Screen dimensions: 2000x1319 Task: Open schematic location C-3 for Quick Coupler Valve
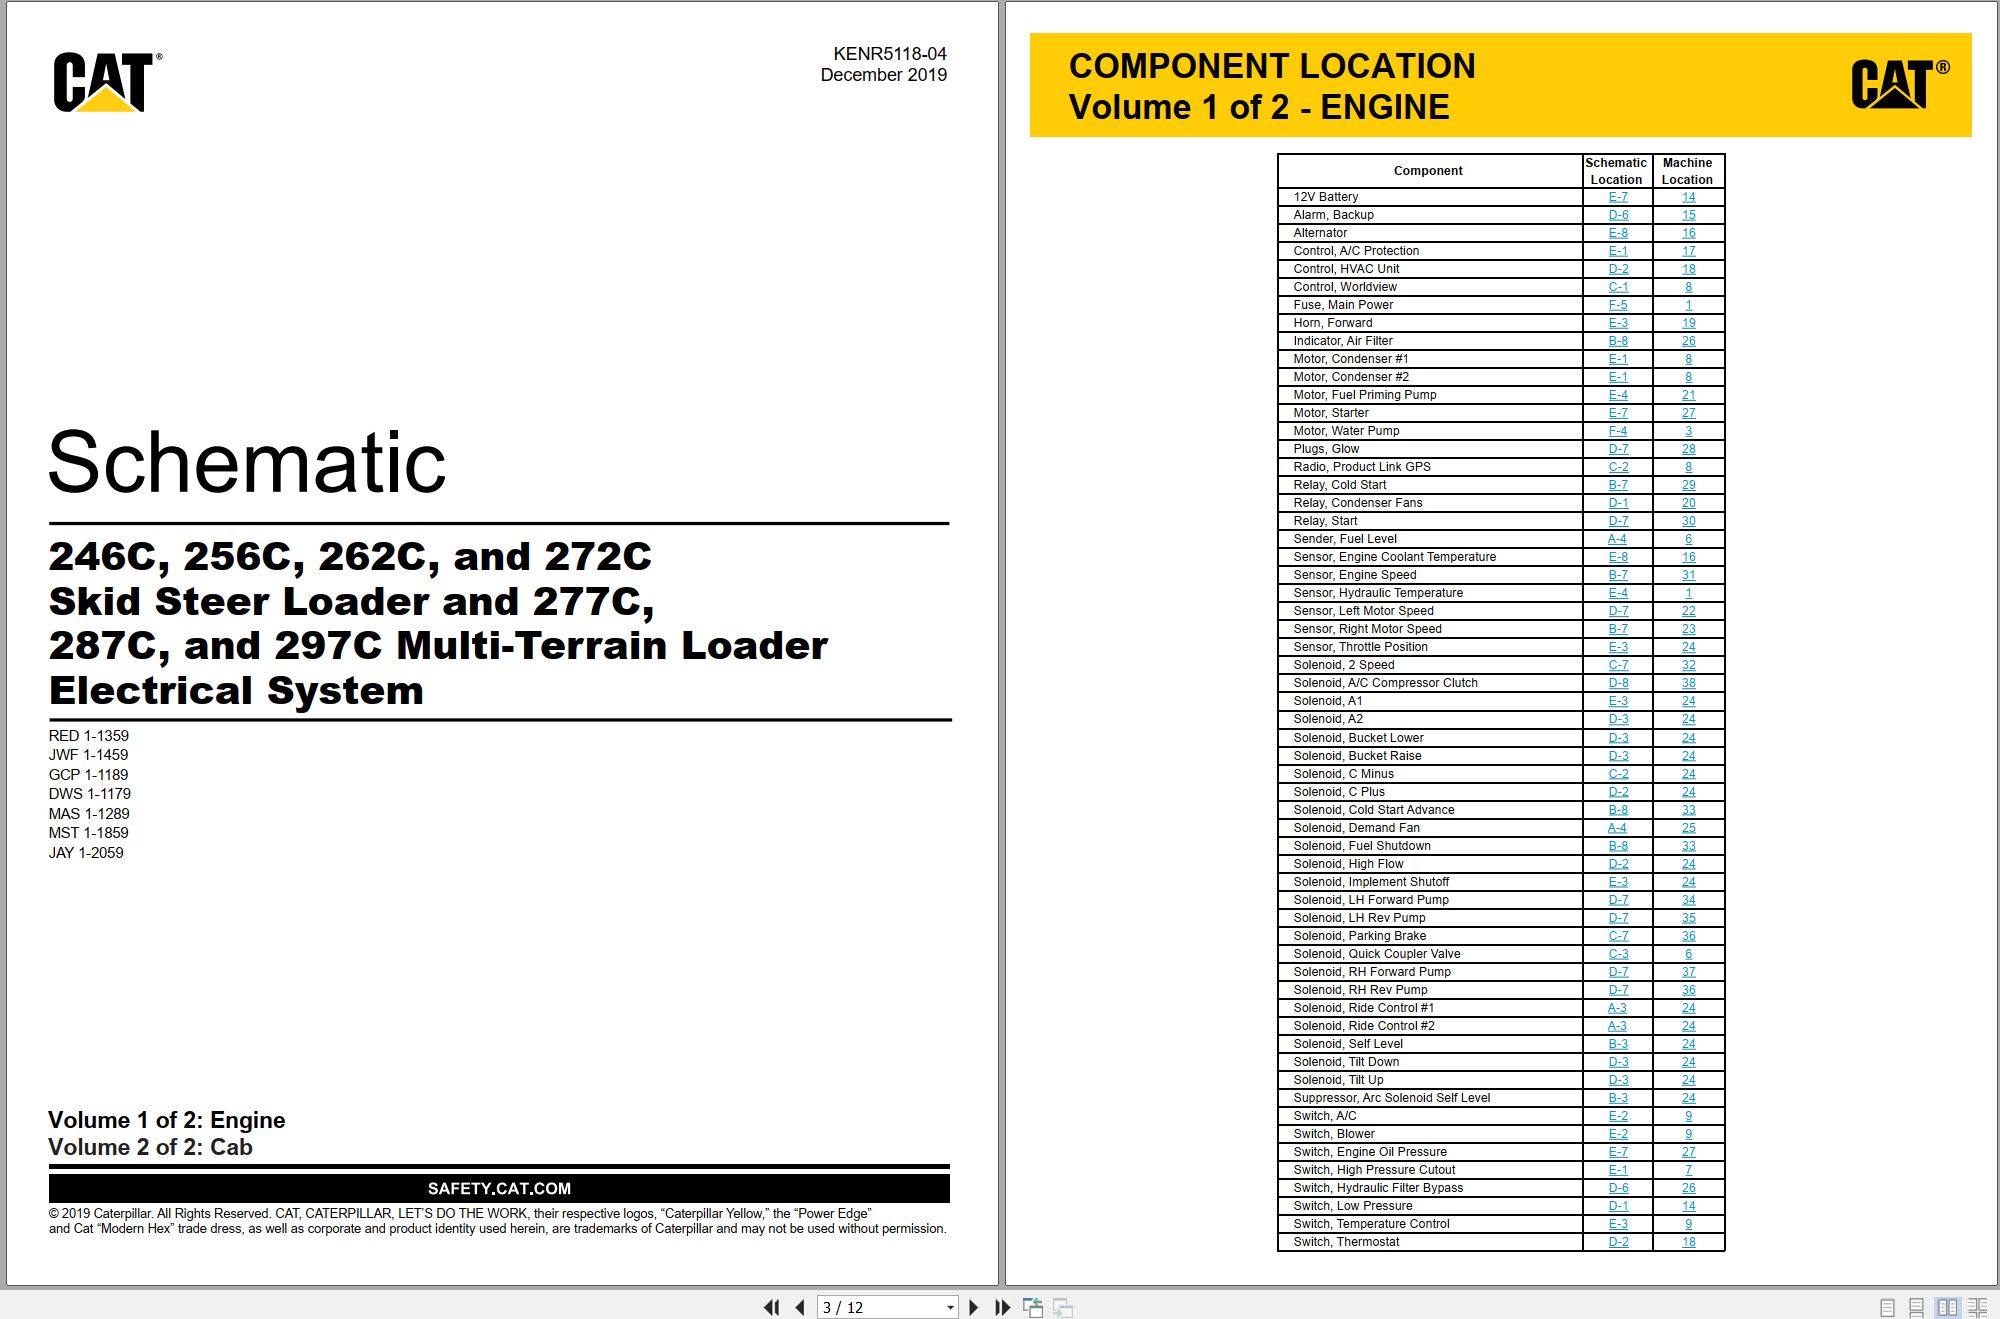point(1618,954)
